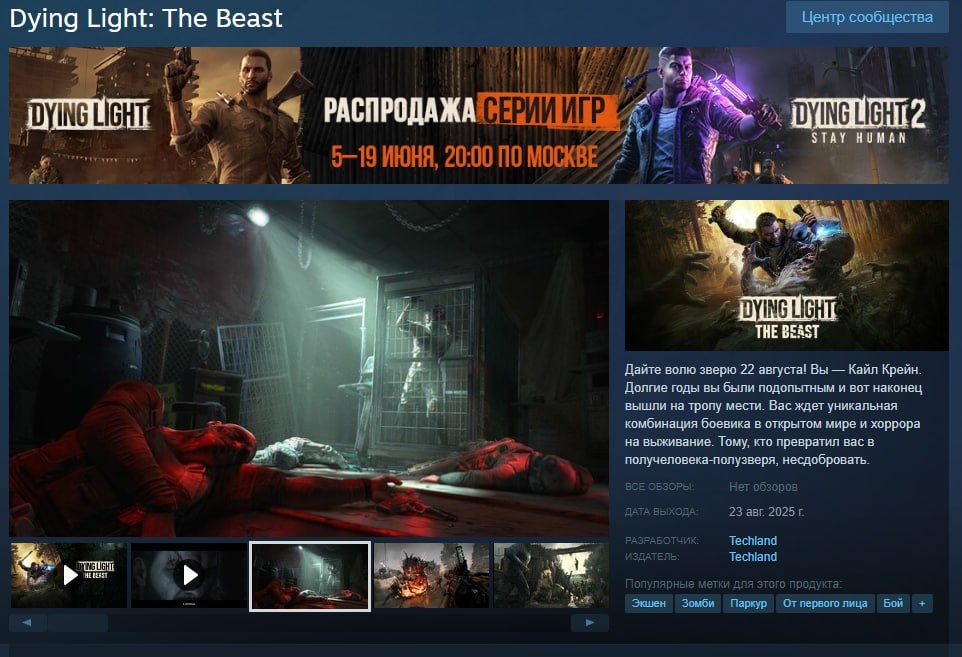Click the Dying Light The Beast capsule image
Viewport: 962px width, 657px height.
click(x=787, y=275)
